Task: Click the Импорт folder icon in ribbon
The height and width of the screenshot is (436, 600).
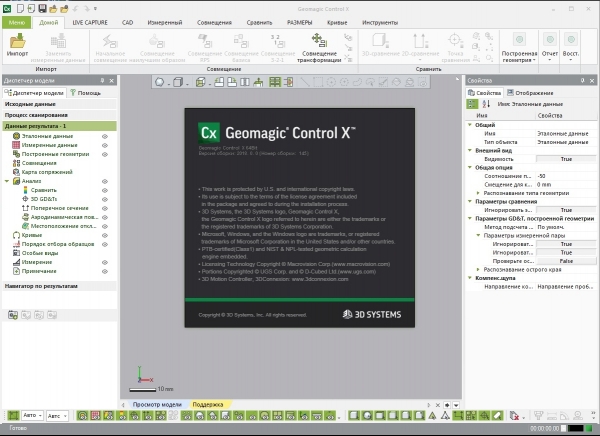Action: [x=17, y=41]
